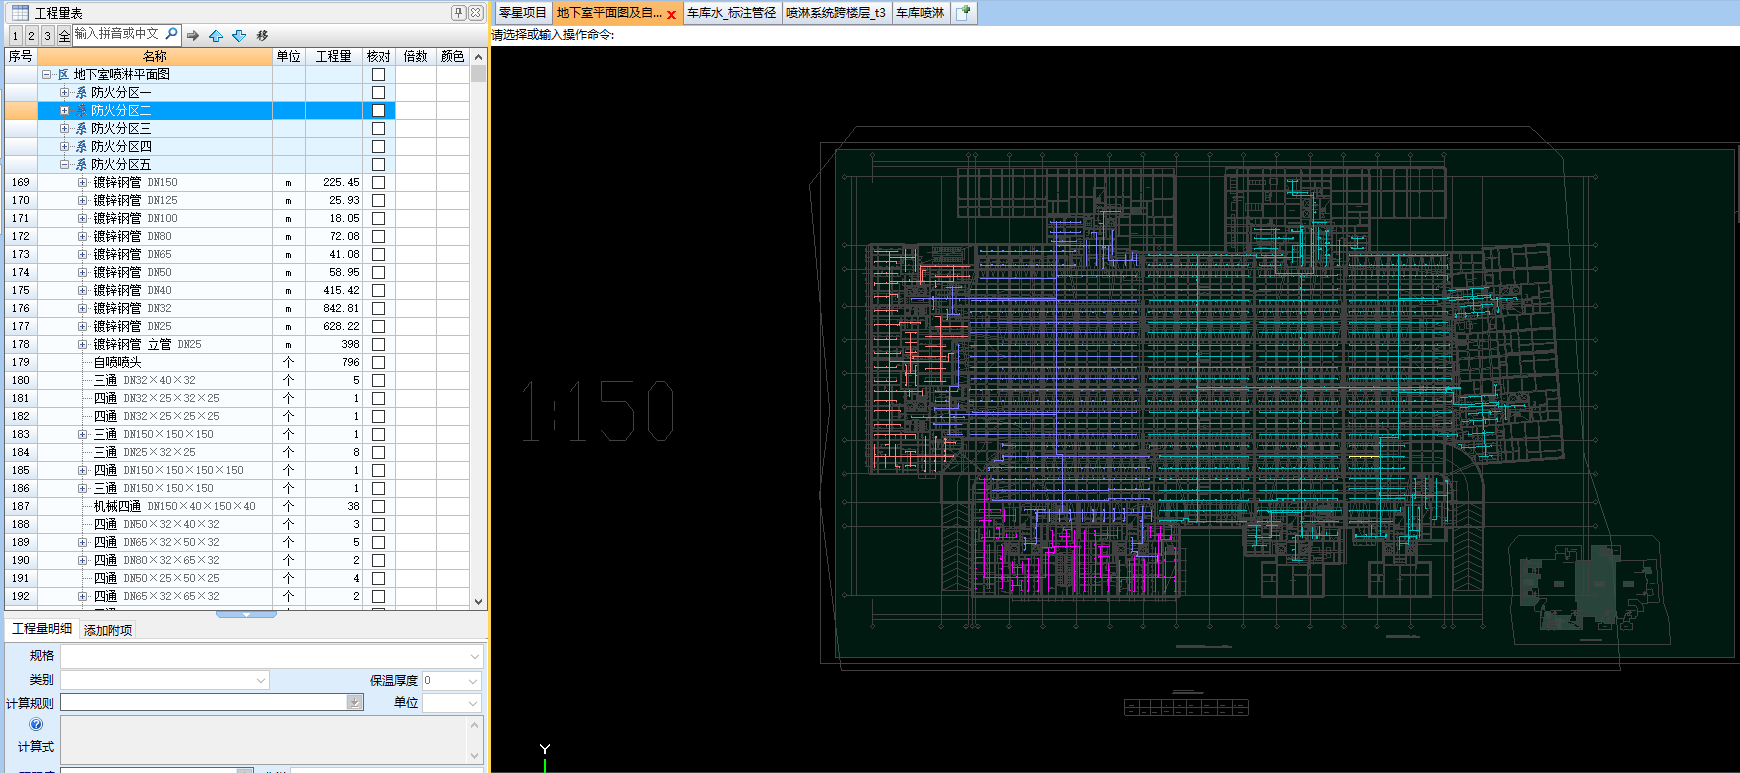Click the 全 show-all button
The image size is (1740, 773).
click(x=64, y=36)
